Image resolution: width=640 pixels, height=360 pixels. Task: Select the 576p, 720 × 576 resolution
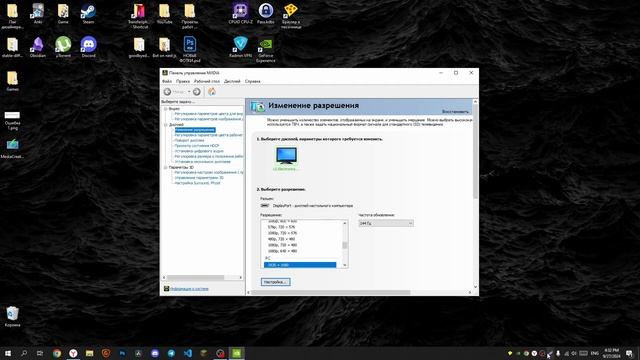(x=282, y=227)
